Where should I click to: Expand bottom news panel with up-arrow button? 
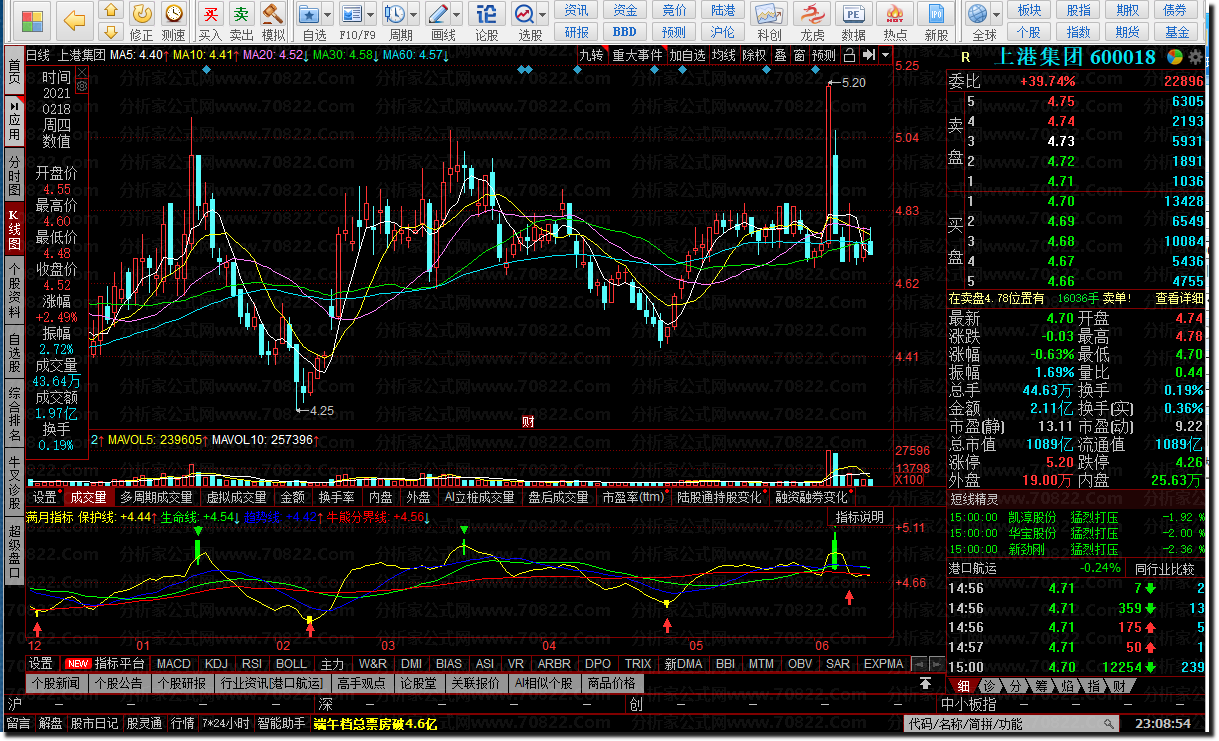(x=926, y=683)
